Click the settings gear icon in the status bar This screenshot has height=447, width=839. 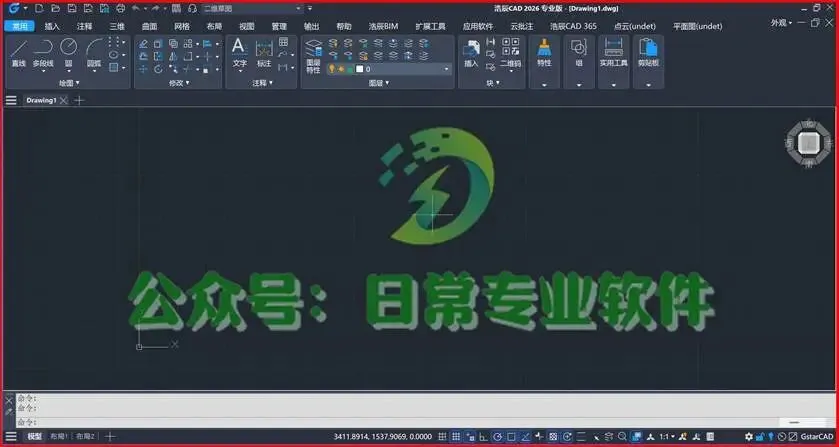[x=749, y=437]
